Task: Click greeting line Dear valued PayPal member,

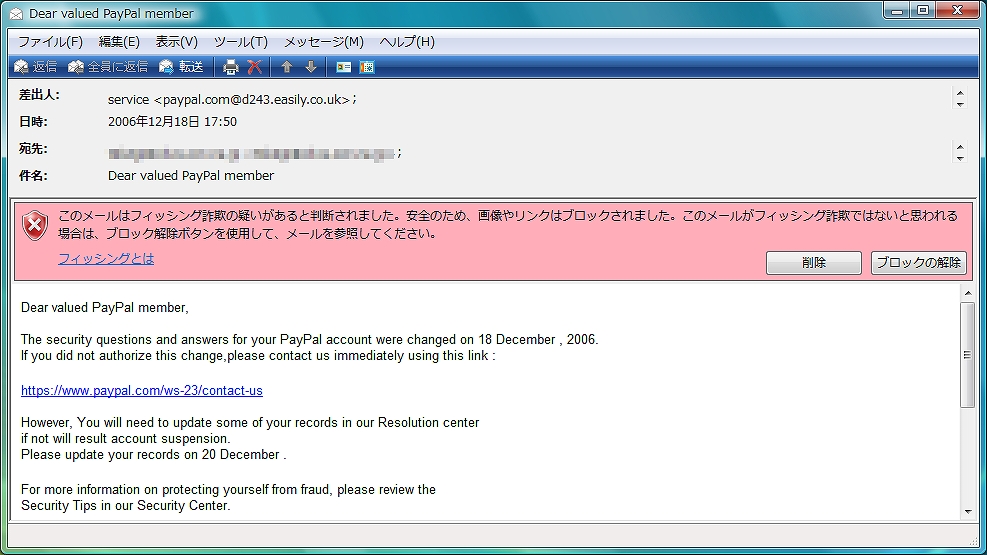Action: pos(104,308)
